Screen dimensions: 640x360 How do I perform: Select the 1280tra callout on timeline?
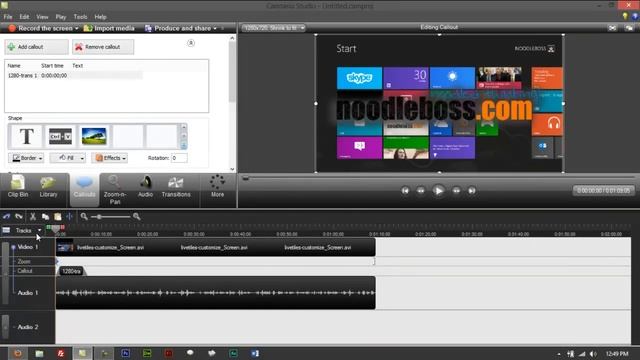[71, 271]
